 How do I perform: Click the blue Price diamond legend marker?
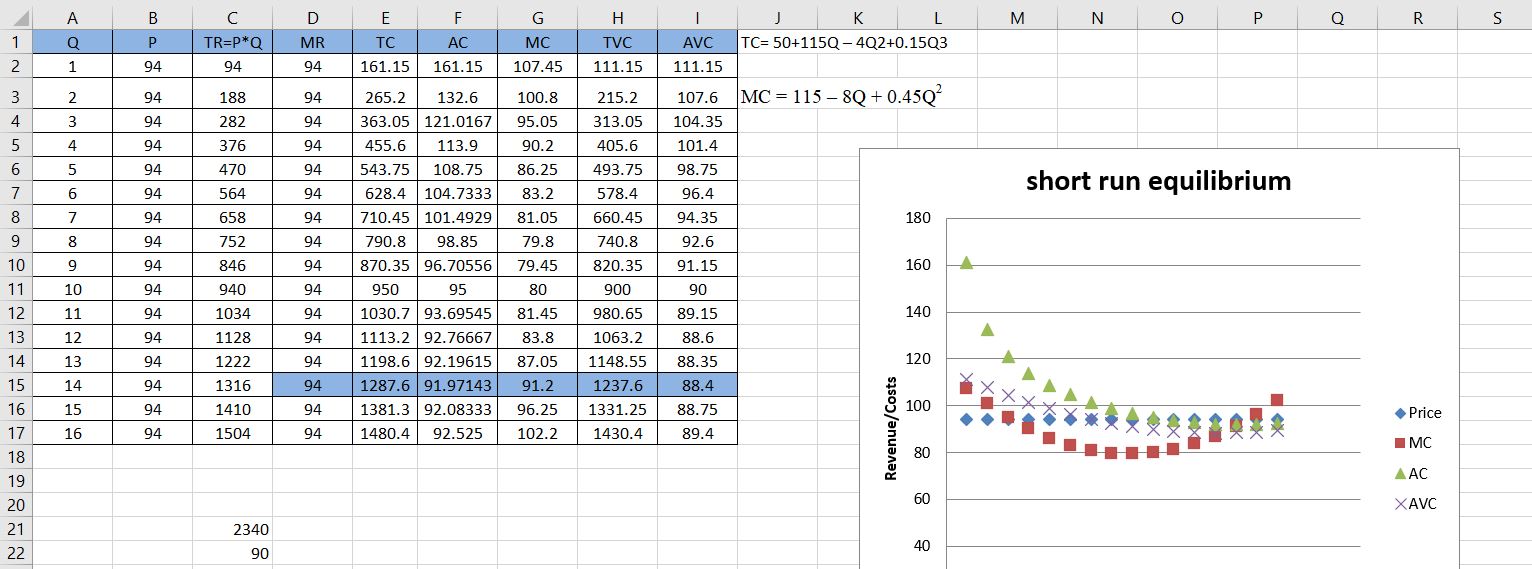(x=1400, y=413)
